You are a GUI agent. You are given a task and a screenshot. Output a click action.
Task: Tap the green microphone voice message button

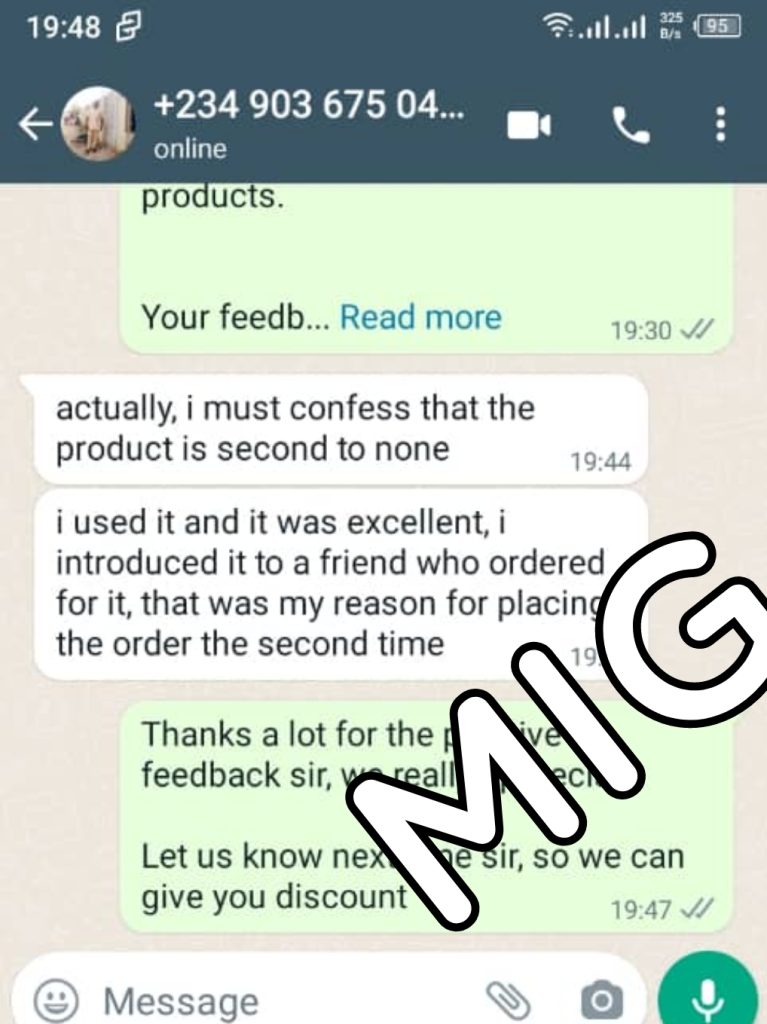[707, 991]
